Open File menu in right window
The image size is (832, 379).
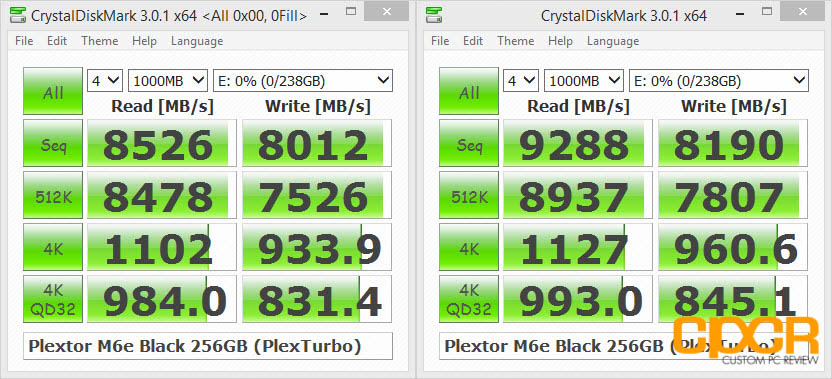440,41
